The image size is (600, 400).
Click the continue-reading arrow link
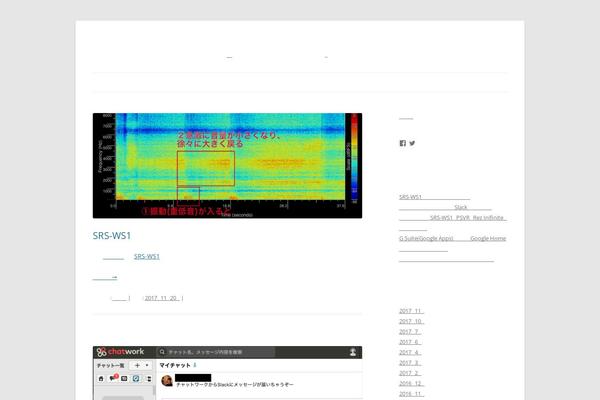point(105,277)
